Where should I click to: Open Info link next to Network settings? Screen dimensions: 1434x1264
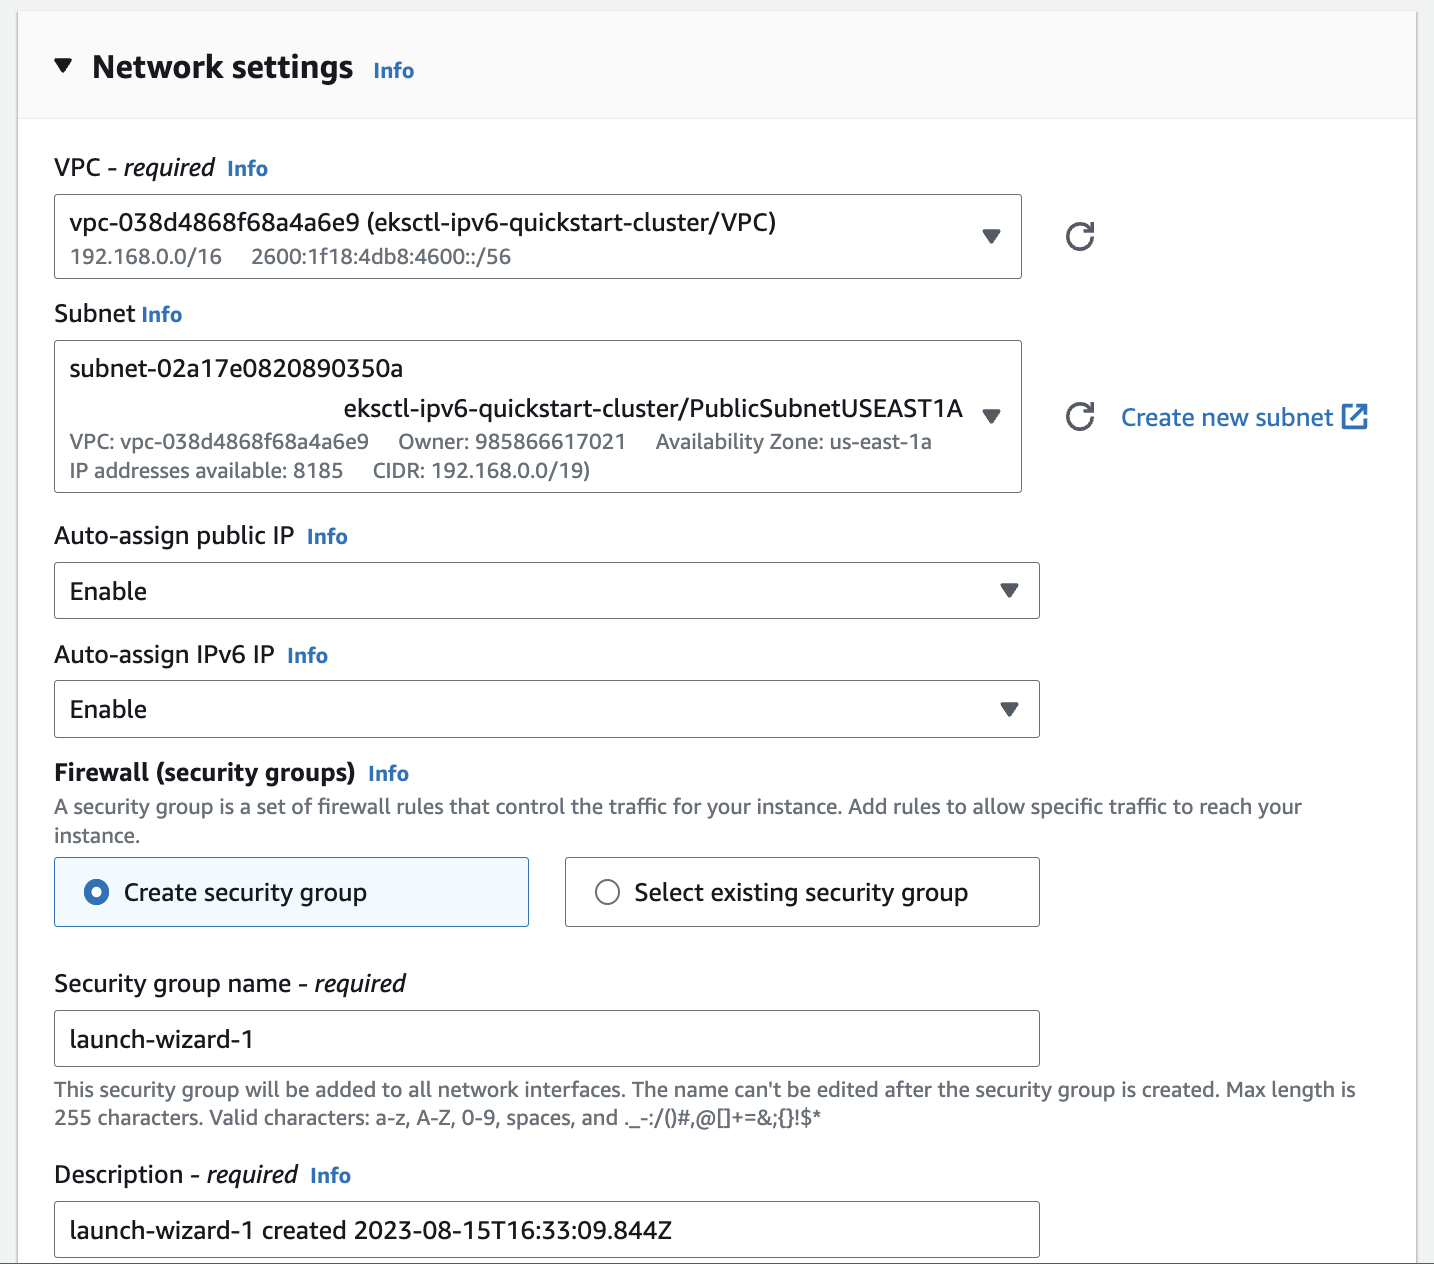[x=393, y=70]
